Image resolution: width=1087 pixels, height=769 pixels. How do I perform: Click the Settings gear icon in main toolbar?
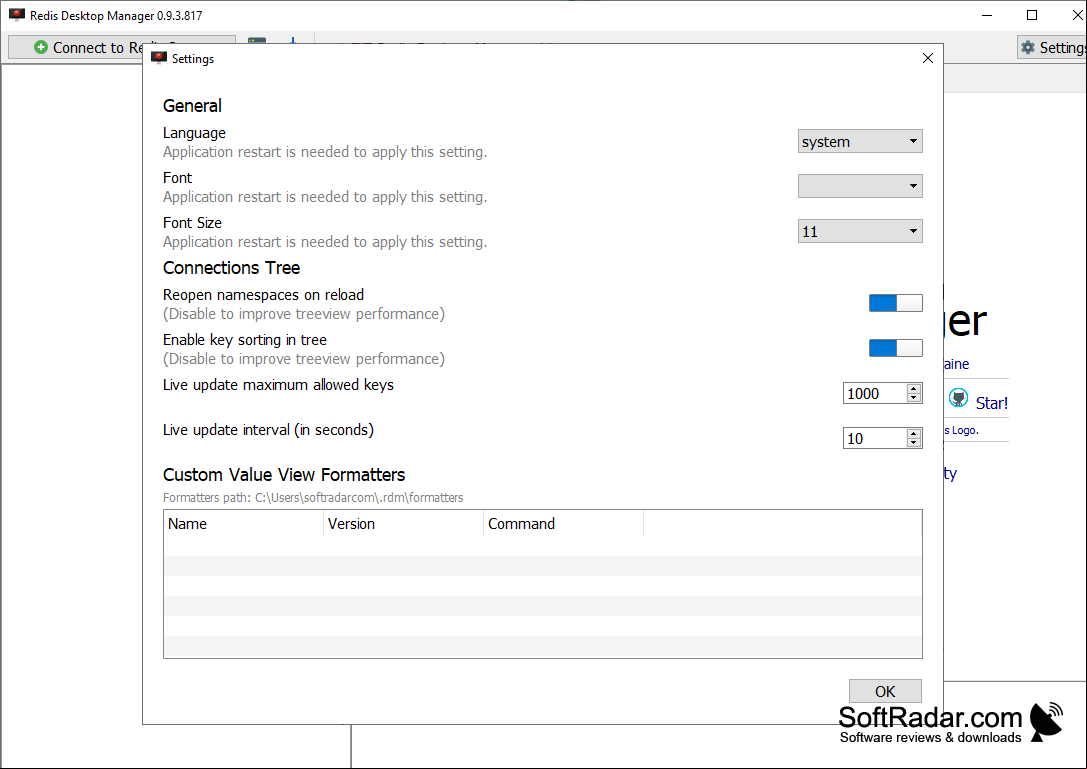[1028, 47]
